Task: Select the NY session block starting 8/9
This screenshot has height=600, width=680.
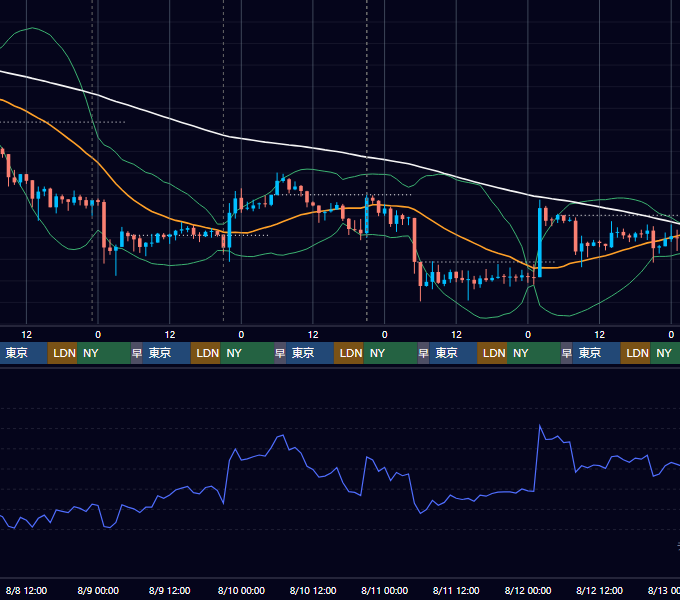Action: click(x=247, y=353)
